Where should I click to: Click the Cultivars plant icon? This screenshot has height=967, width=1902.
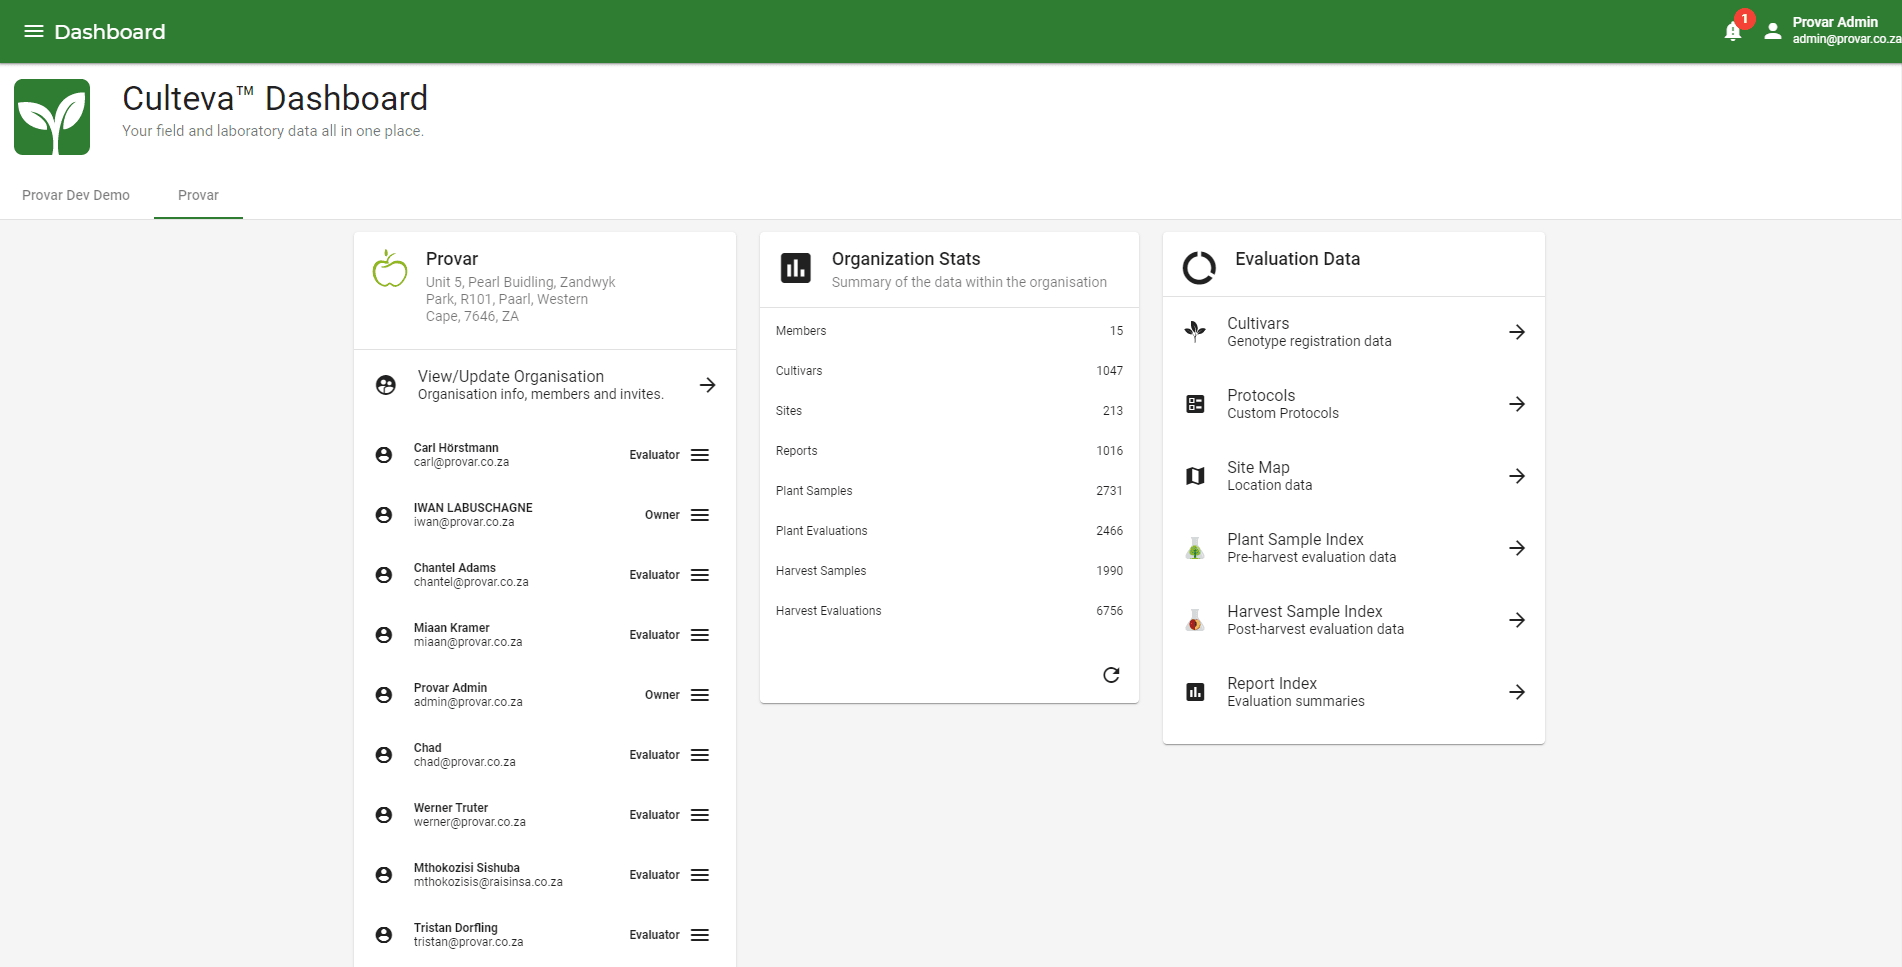click(1195, 331)
